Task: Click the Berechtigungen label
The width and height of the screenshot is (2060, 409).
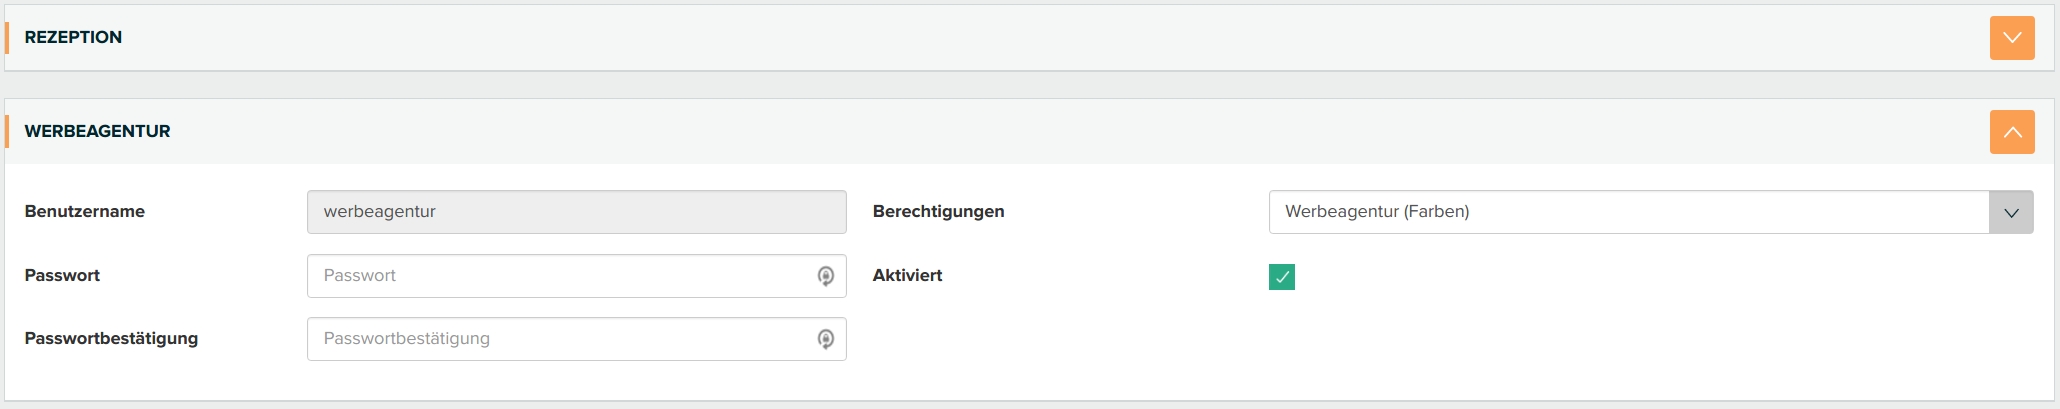Action: click(x=938, y=211)
